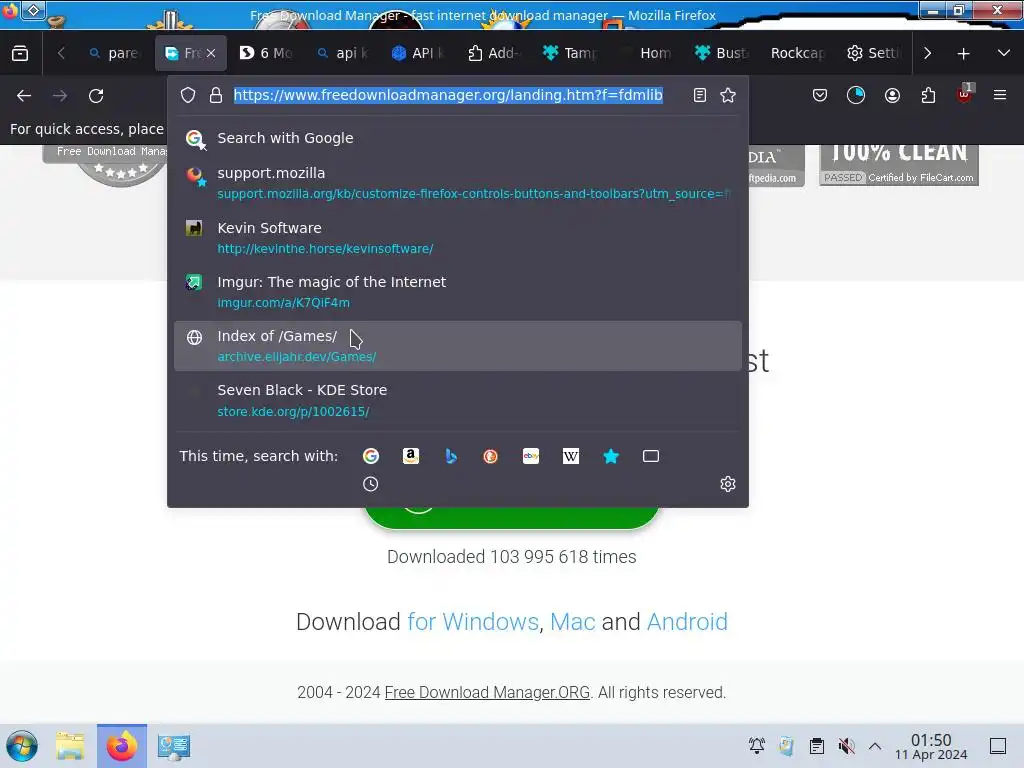This screenshot has height=768, width=1024.
Task: Open the file manager from taskbar
Action: 70,746
